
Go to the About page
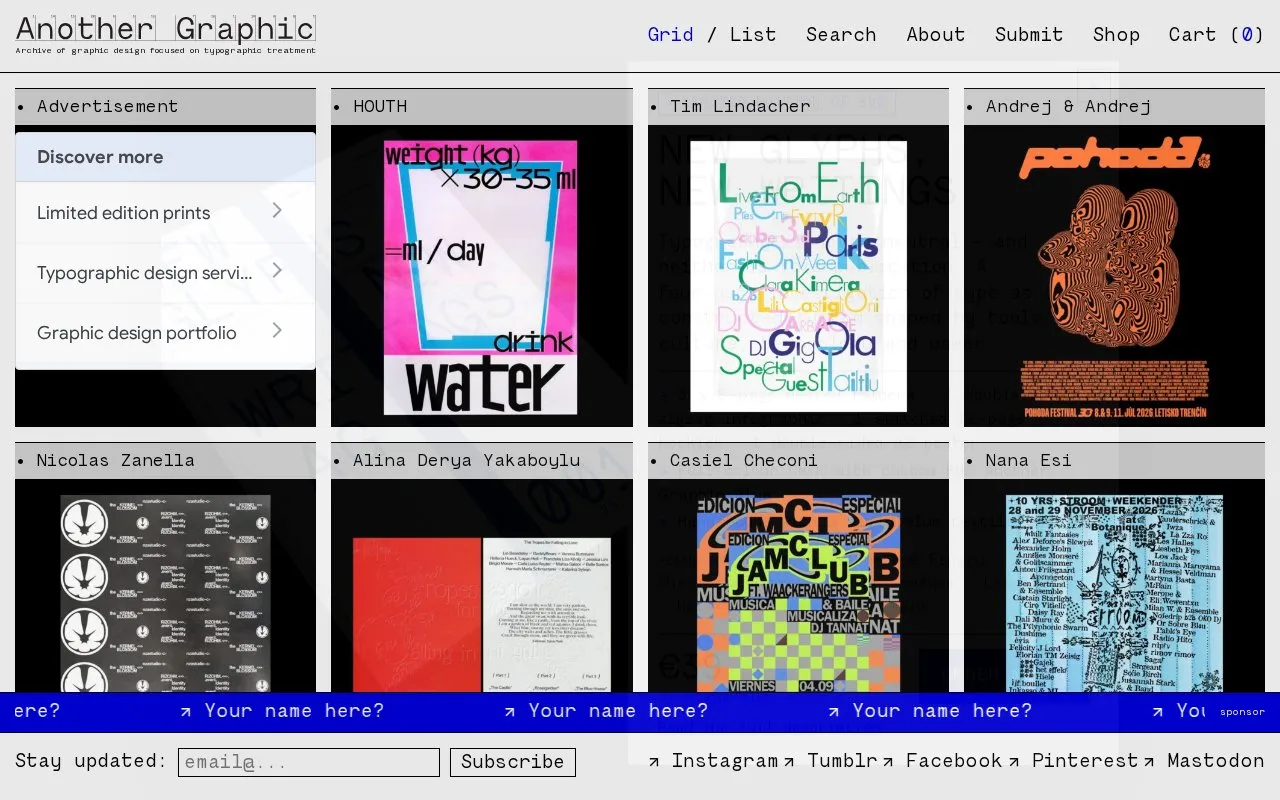[936, 35]
